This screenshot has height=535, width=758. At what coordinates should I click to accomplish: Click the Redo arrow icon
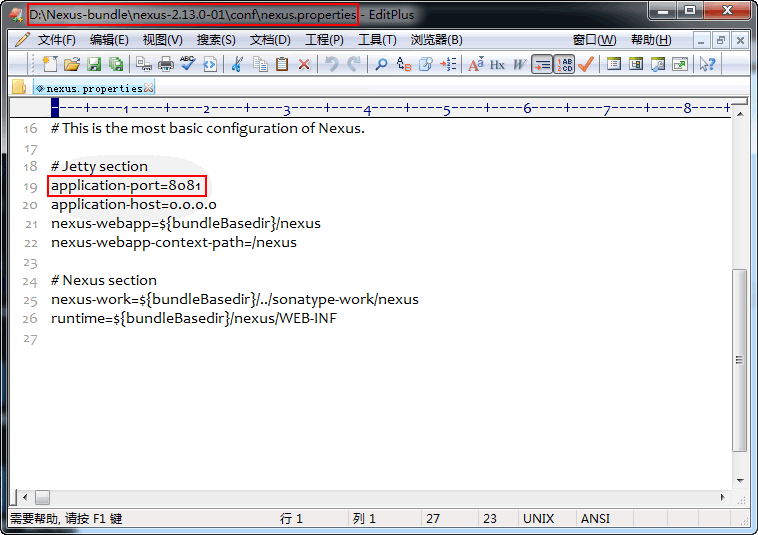(x=354, y=64)
